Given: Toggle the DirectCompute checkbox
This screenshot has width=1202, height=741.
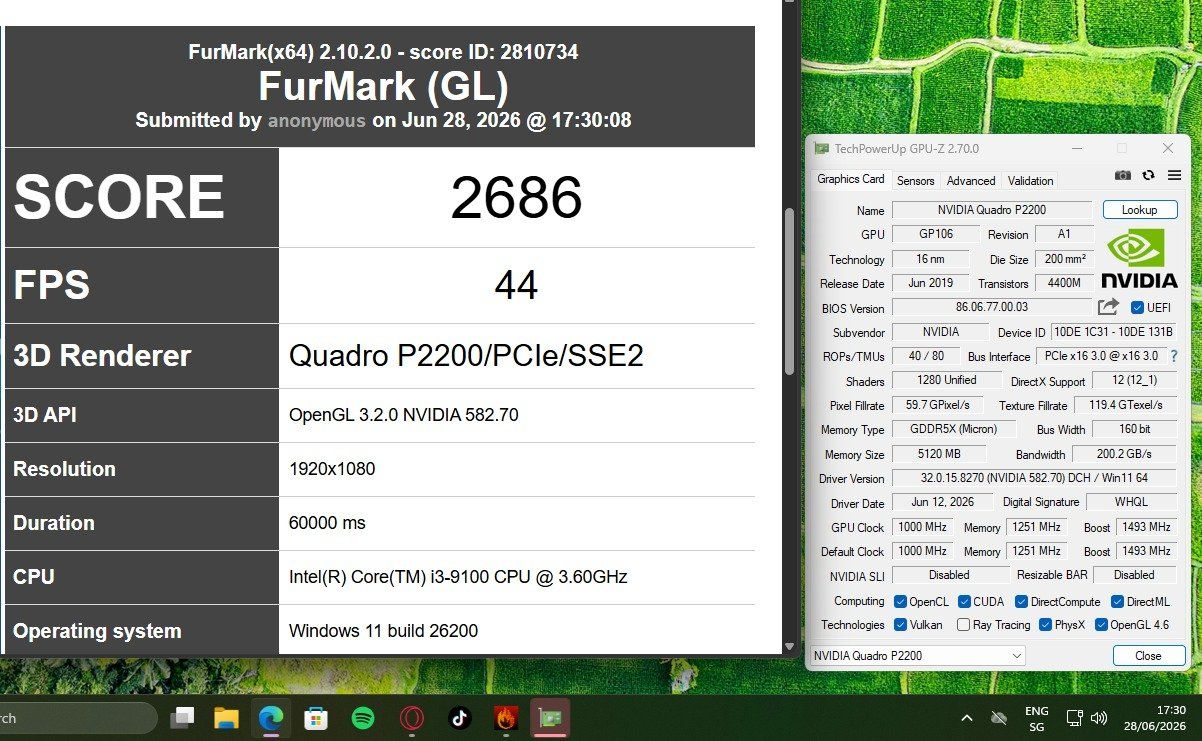Looking at the screenshot, I should pos(1022,602).
